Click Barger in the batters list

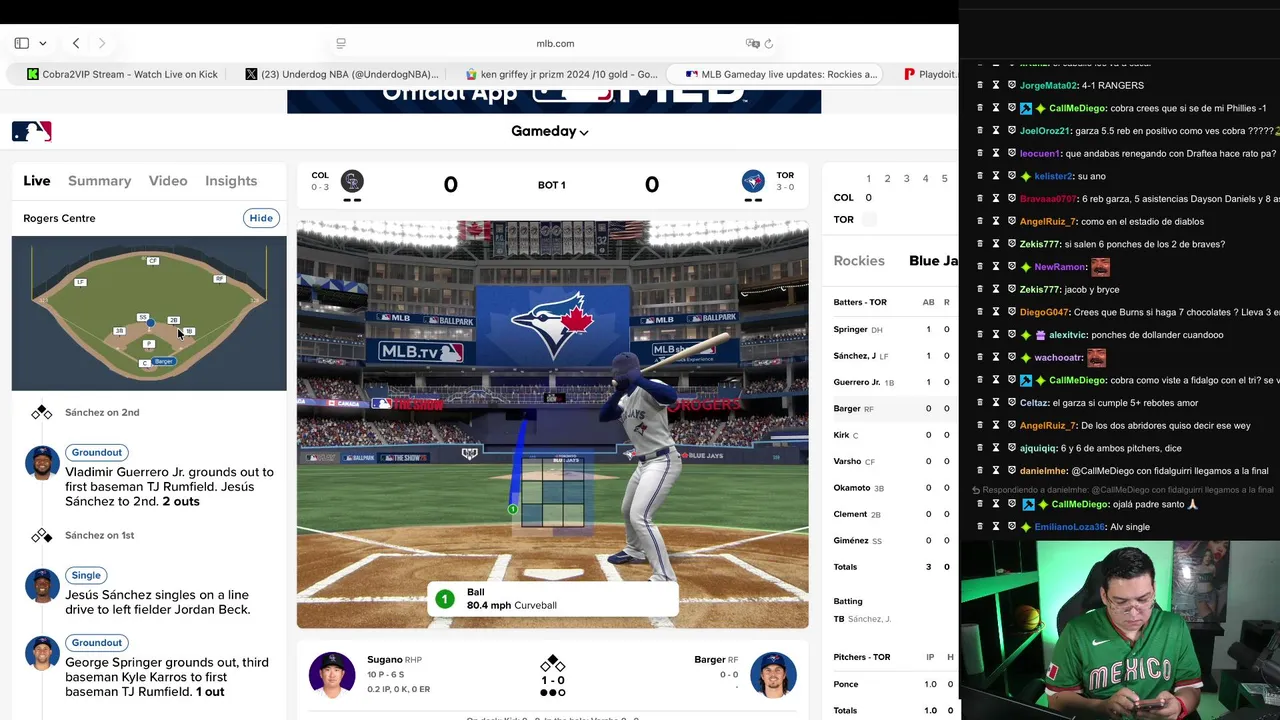847,408
